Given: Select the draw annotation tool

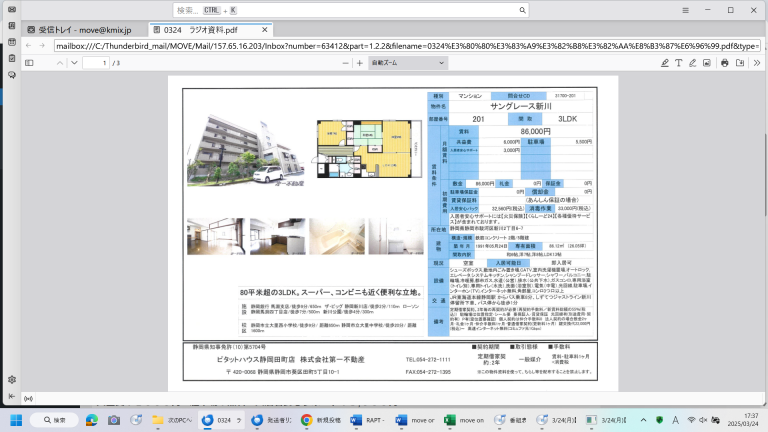Looking at the screenshot, I should click(x=694, y=62).
